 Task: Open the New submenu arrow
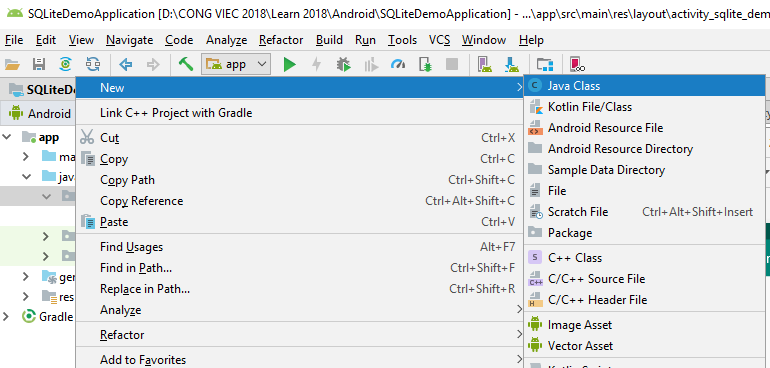point(519,88)
